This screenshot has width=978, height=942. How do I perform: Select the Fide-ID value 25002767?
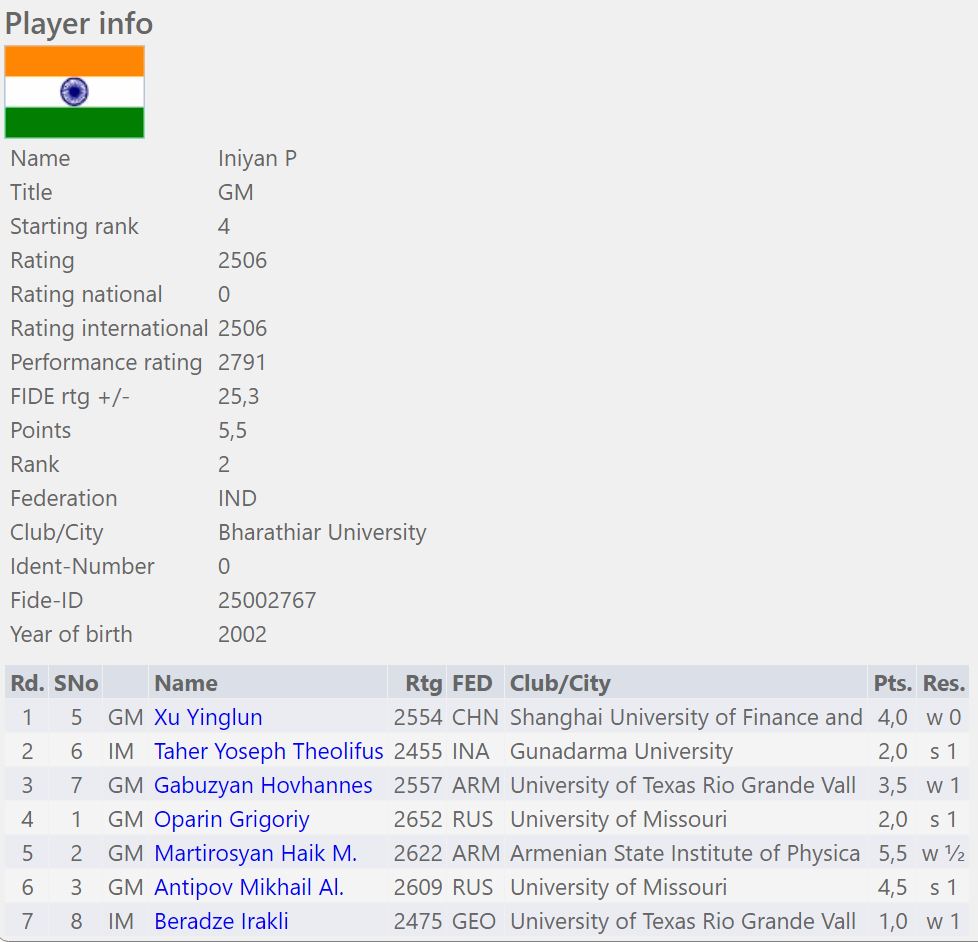click(x=267, y=600)
